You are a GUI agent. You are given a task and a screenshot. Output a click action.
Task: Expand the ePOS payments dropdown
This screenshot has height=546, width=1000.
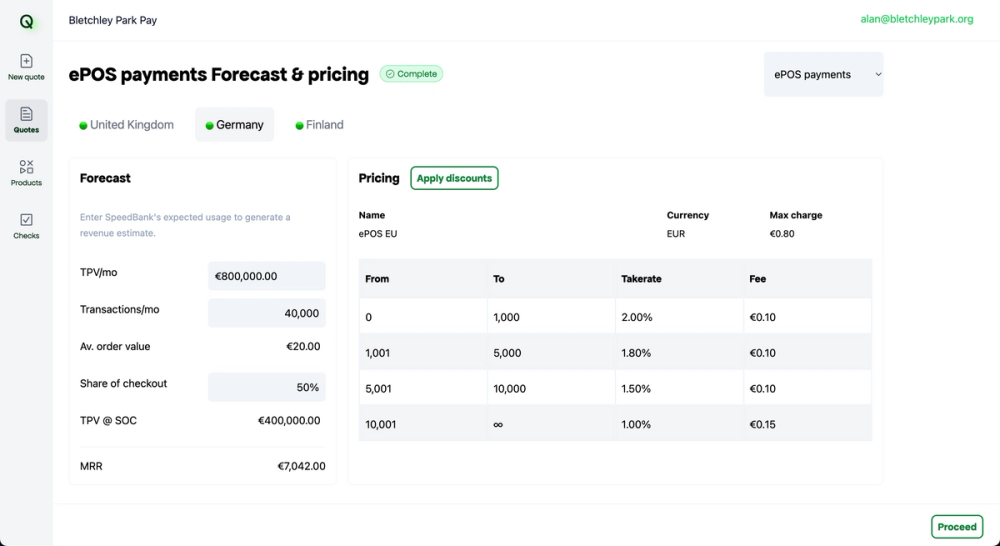coord(823,74)
